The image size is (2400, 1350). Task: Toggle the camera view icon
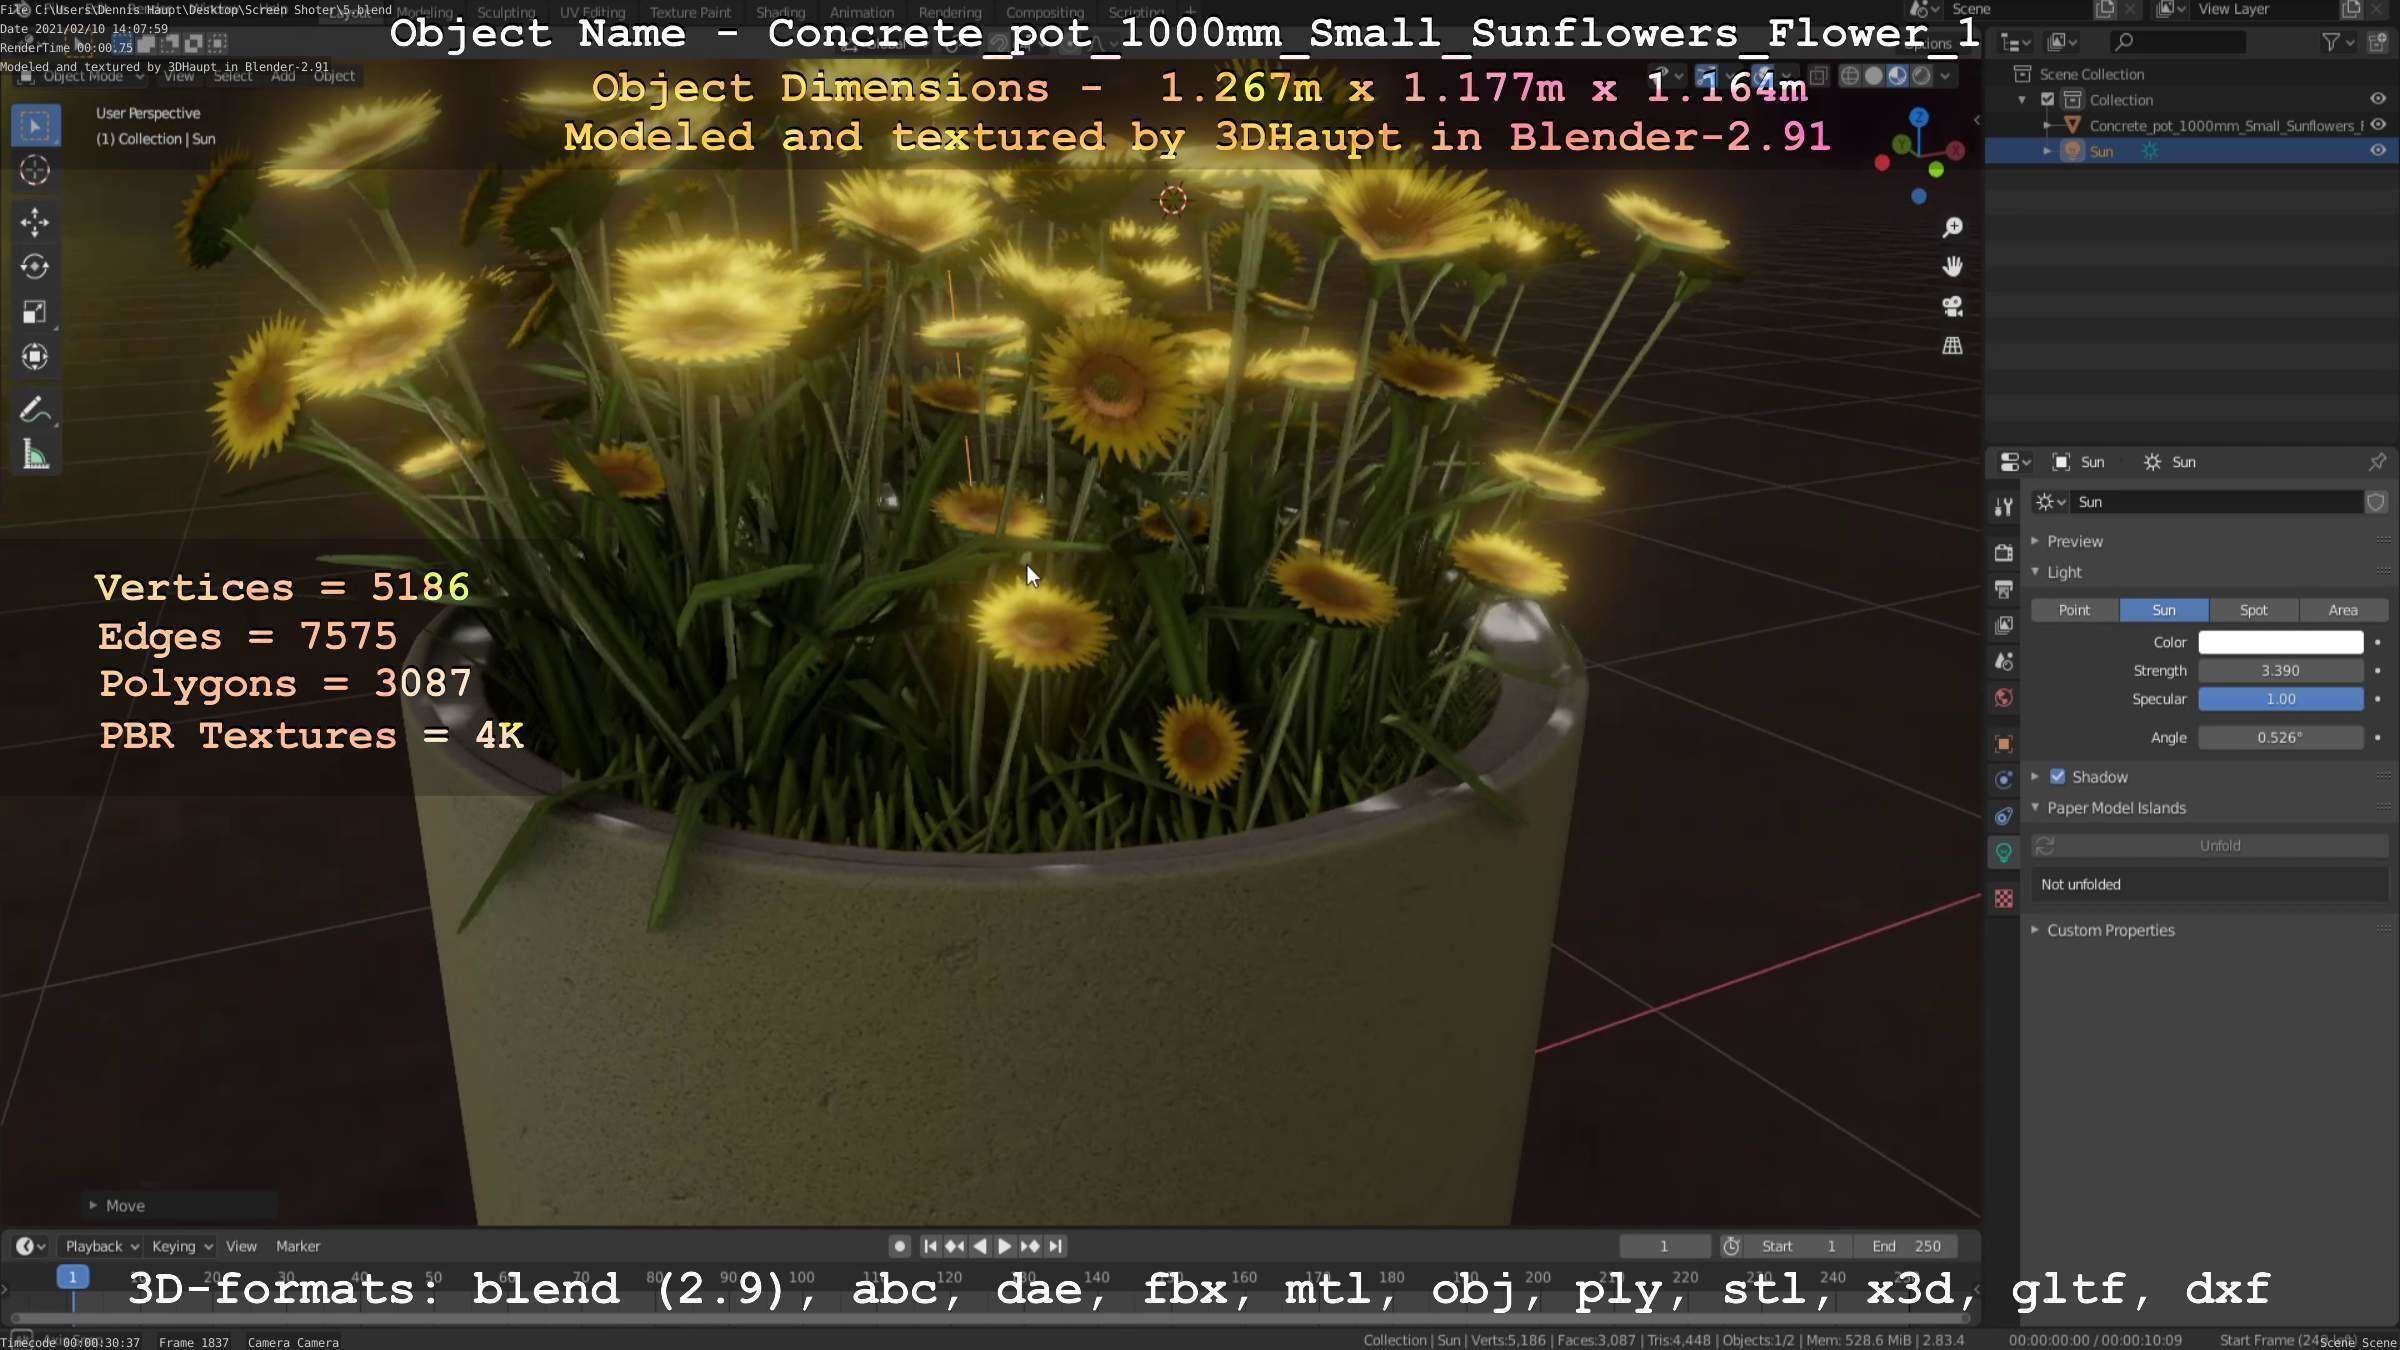(1952, 306)
